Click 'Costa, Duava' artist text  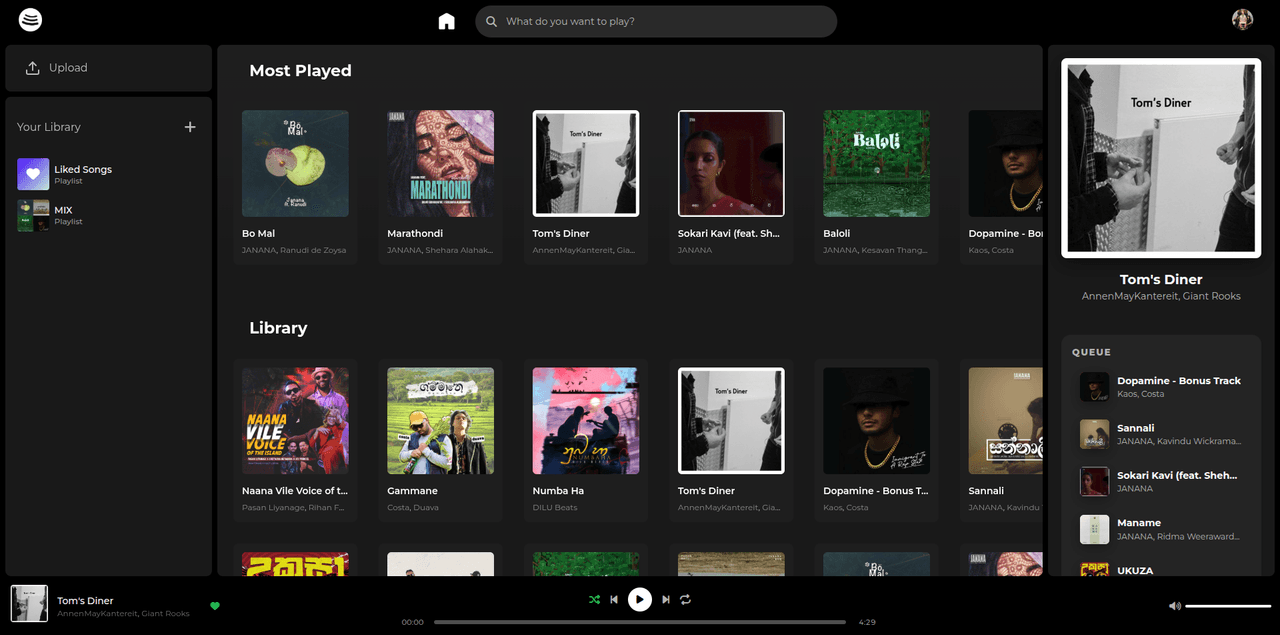tap(413, 508)
